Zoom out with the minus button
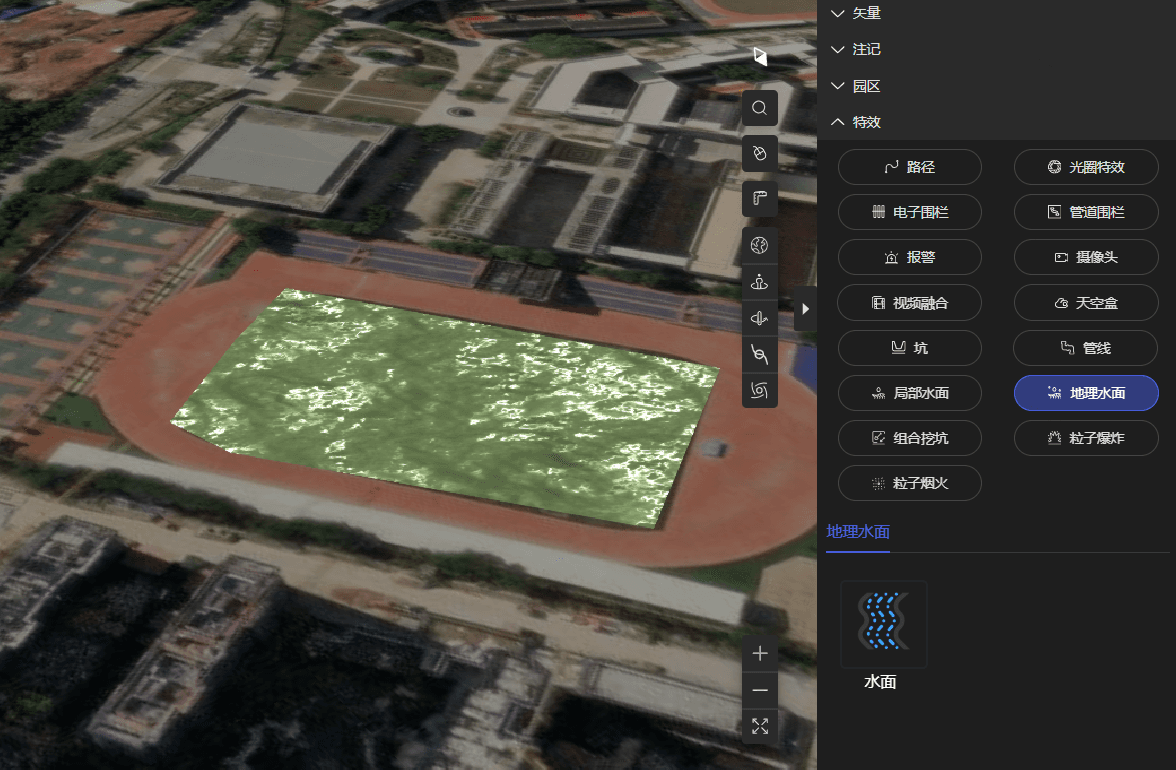 point(760,690)
